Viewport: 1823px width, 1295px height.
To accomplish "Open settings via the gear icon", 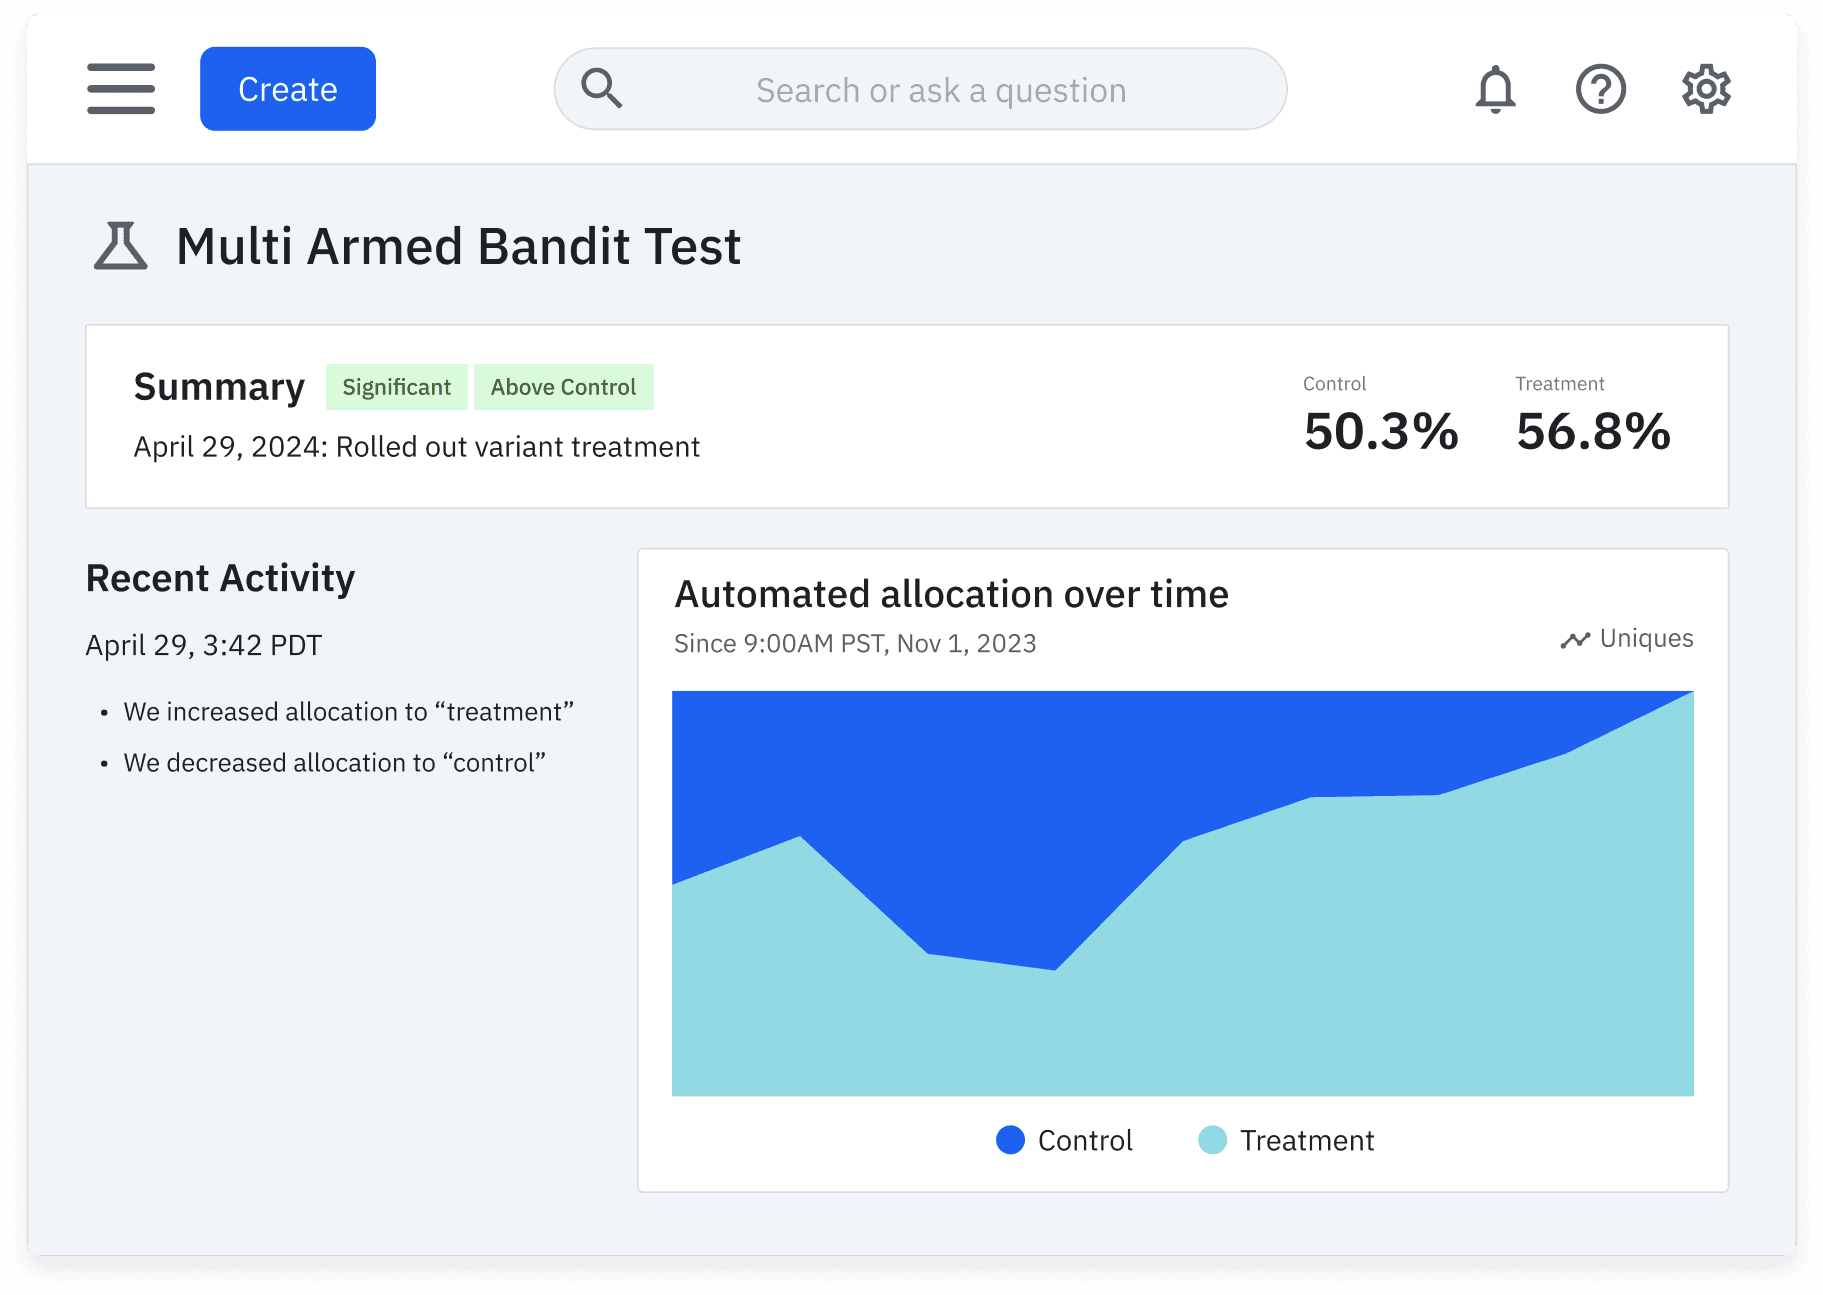I will click(1706, 90).
